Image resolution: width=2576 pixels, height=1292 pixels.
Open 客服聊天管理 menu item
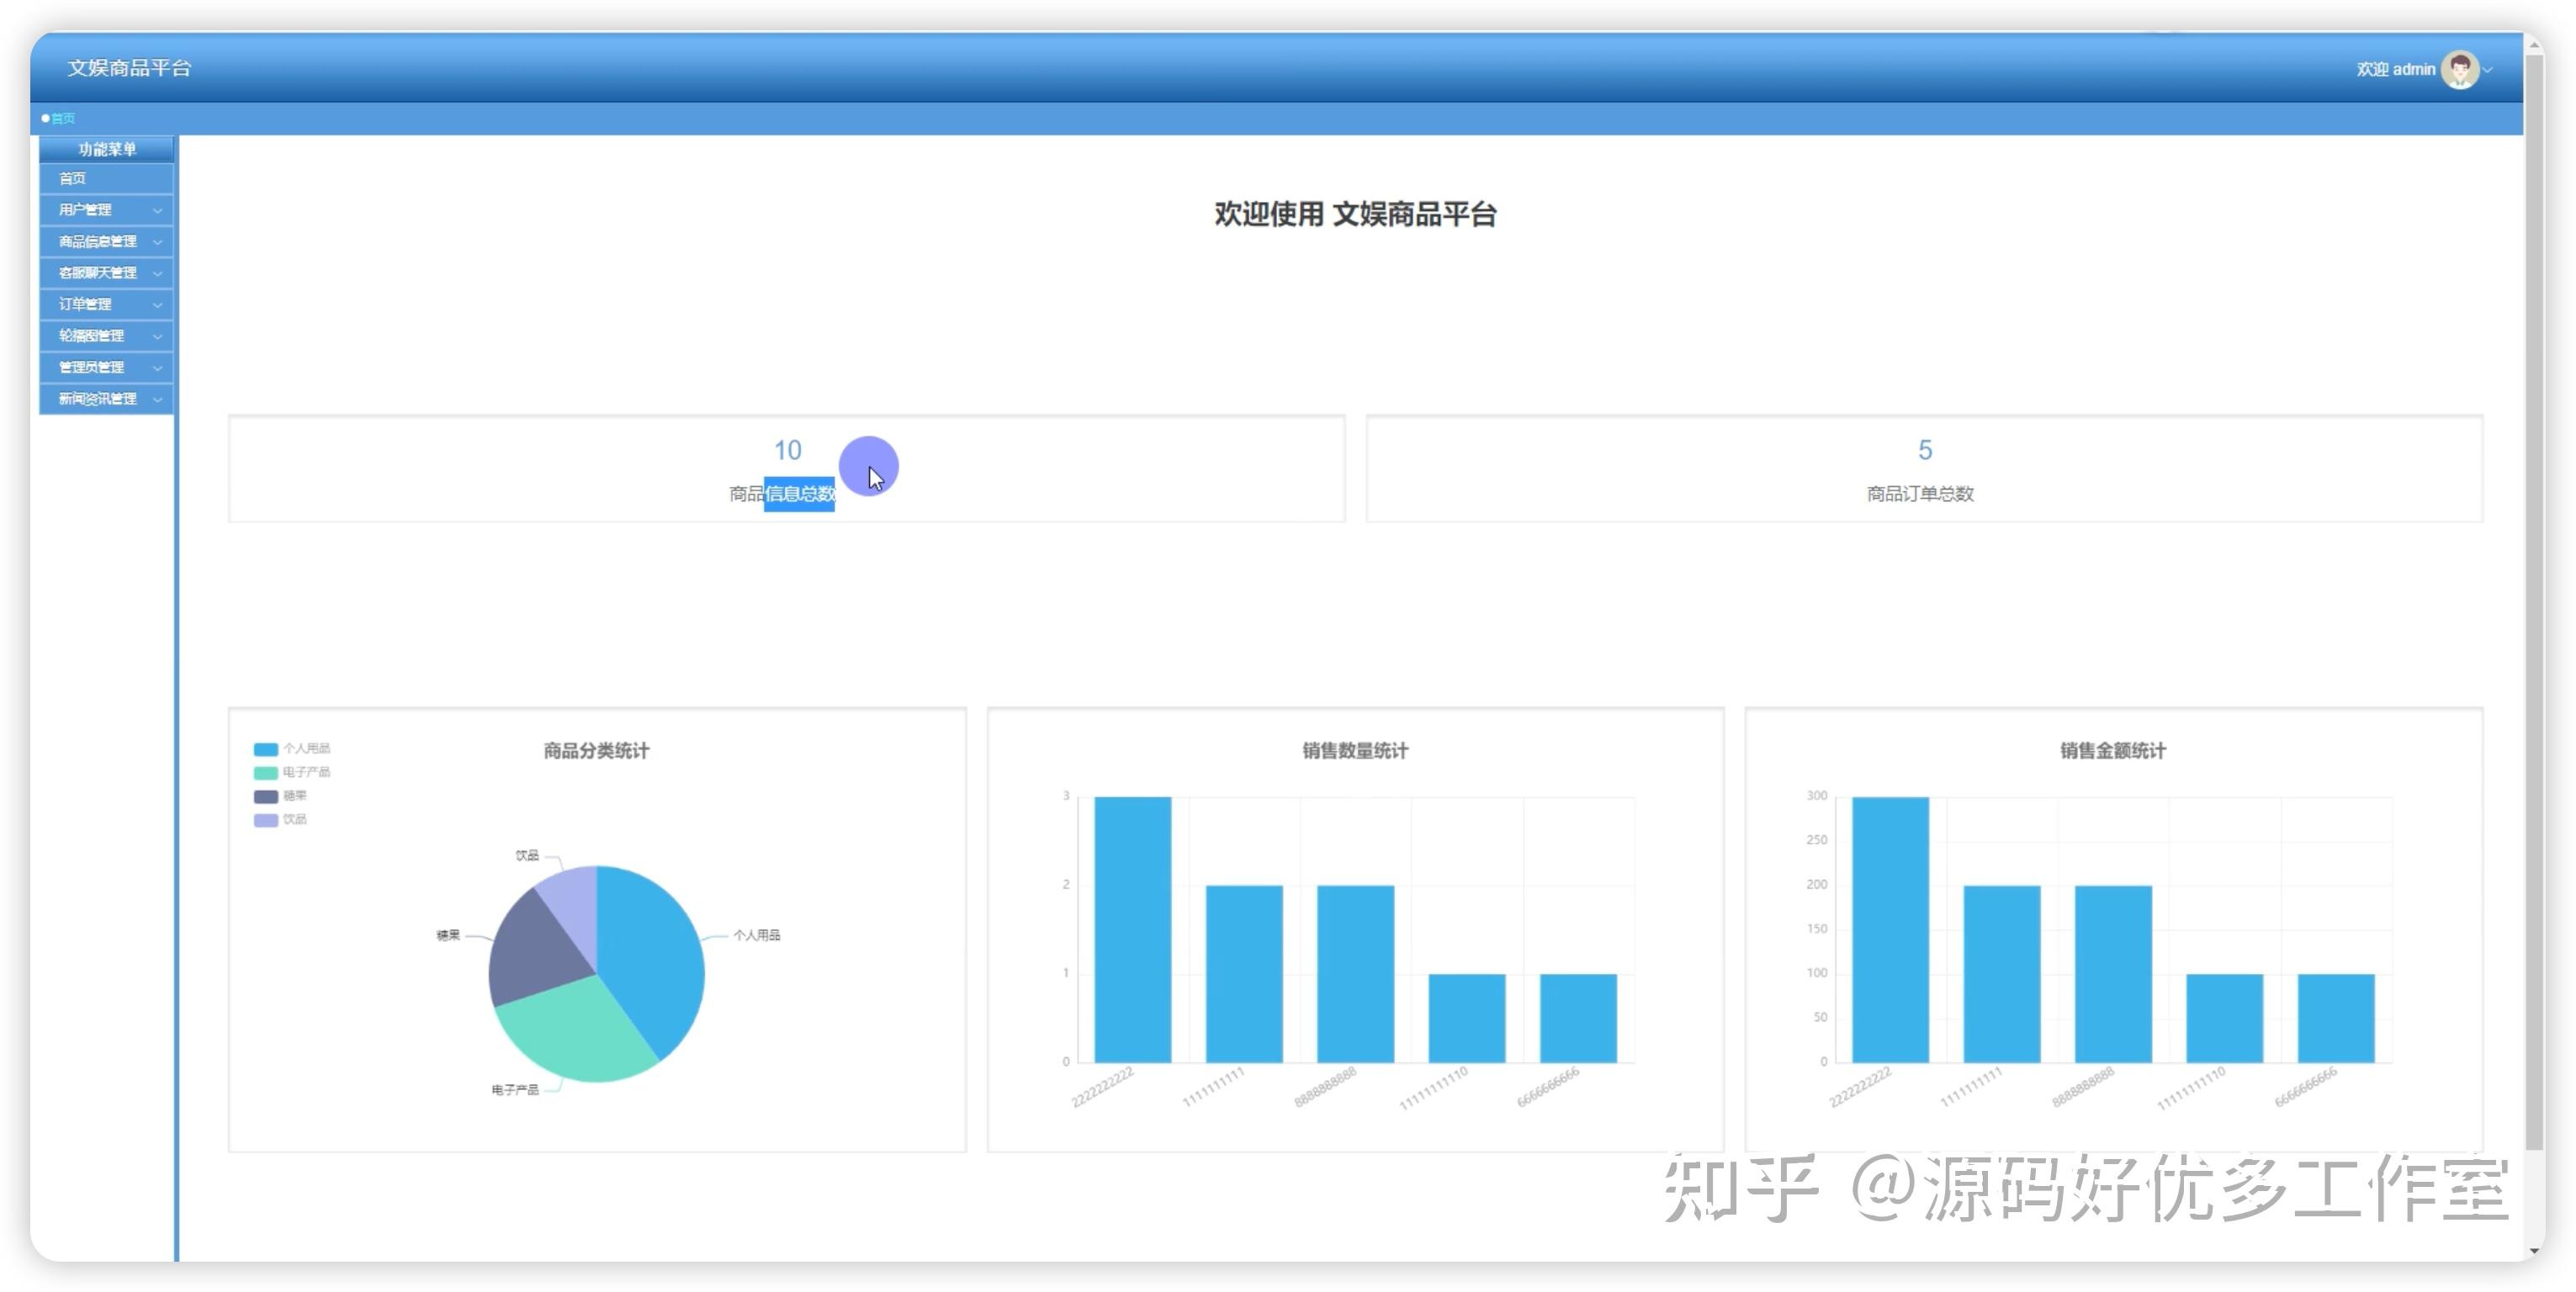pos(97,273)
